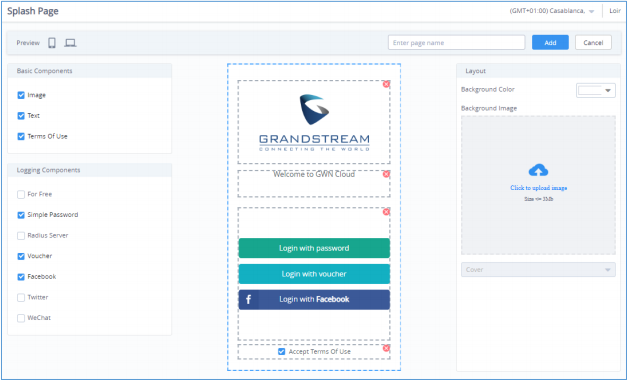628x381 pixels.
Task: Uncheck the Image basic component
Action: [x=21, y=95]
